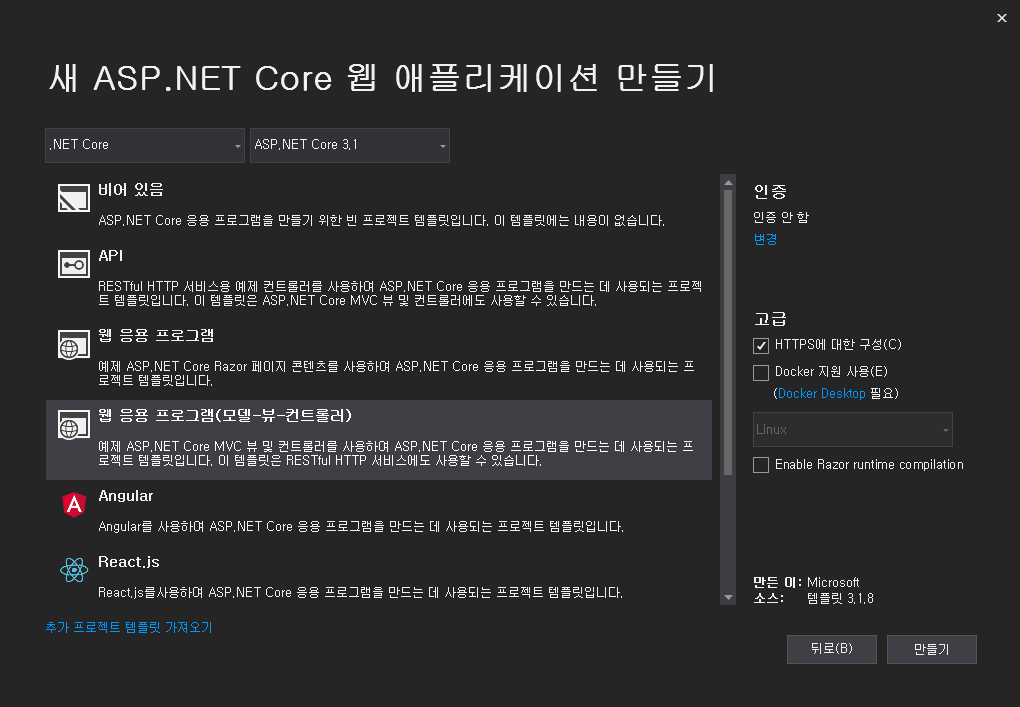
Task: Select the API template title
Action: 111,256
